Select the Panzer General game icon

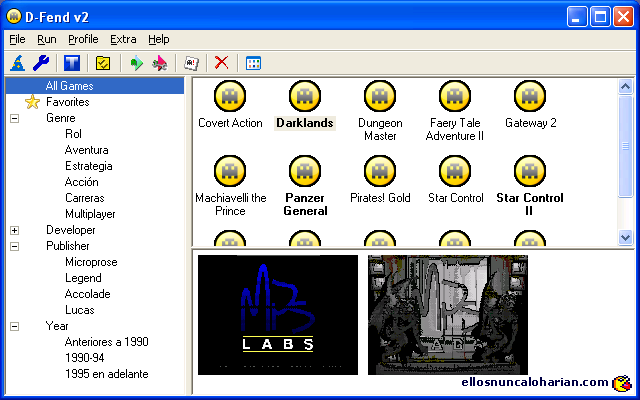305,171
